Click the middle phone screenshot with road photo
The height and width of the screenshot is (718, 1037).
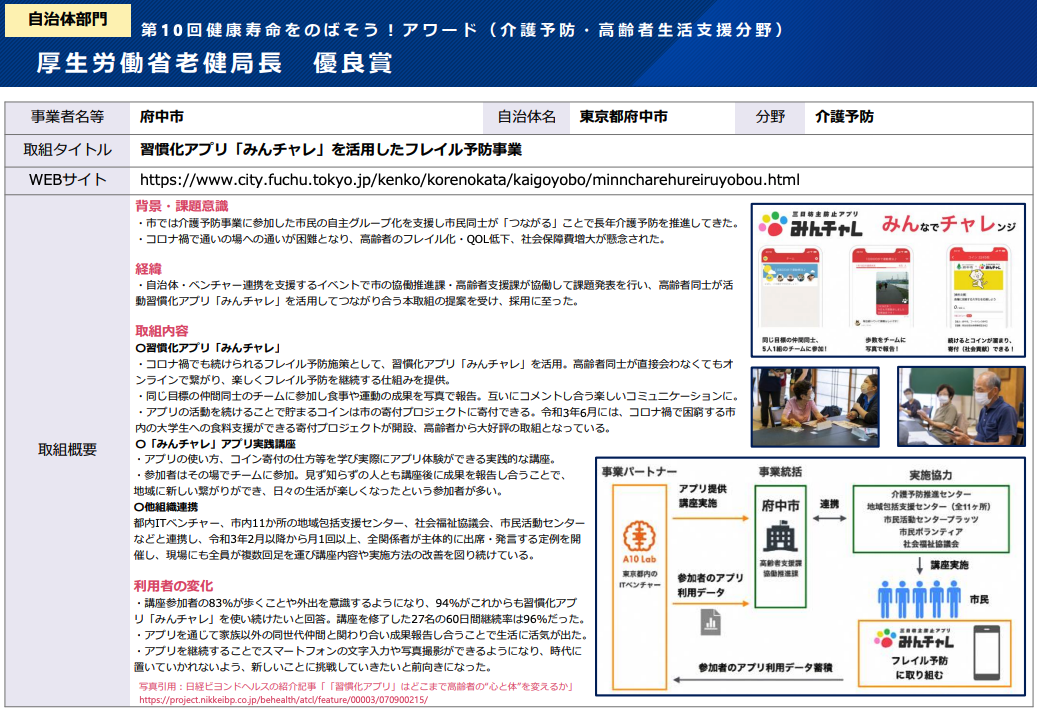pyautogui.click(x=882, y=287)
